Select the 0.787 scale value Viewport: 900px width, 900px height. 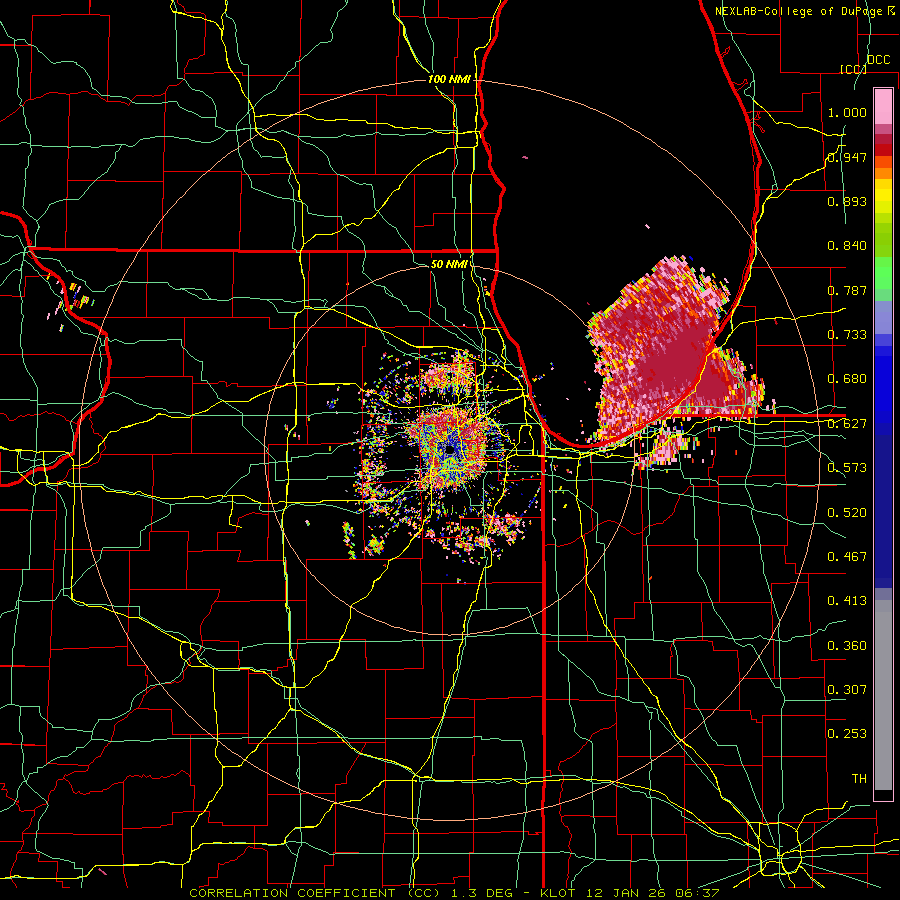tap(847, 290)
